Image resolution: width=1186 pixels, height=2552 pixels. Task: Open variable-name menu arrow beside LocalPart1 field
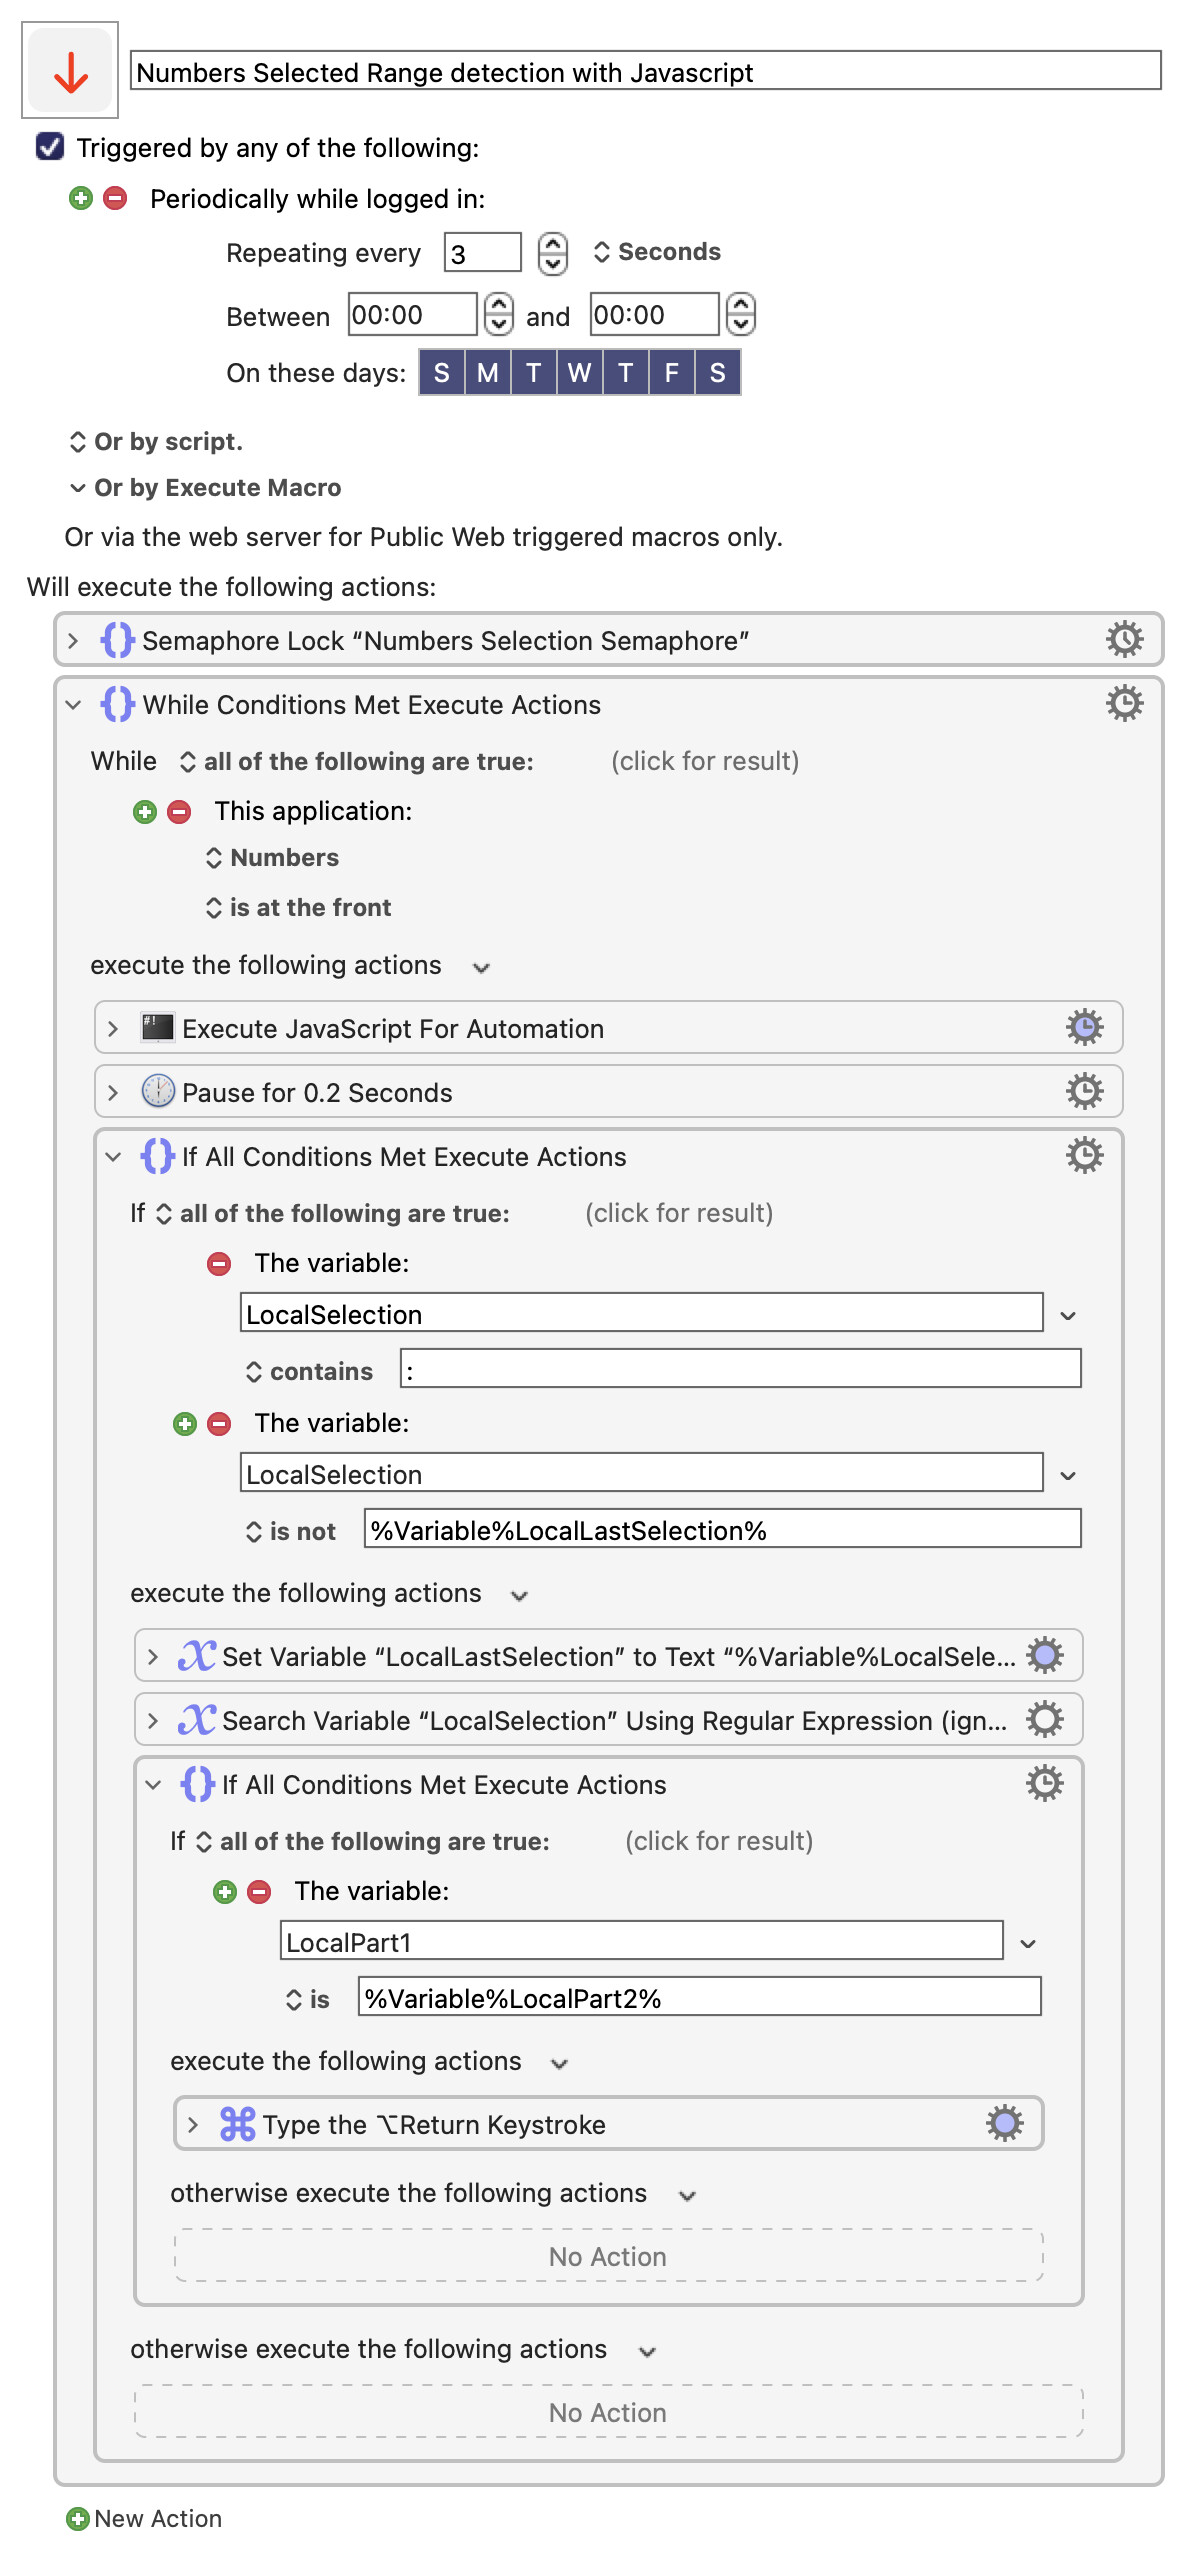(1028, 1943)
